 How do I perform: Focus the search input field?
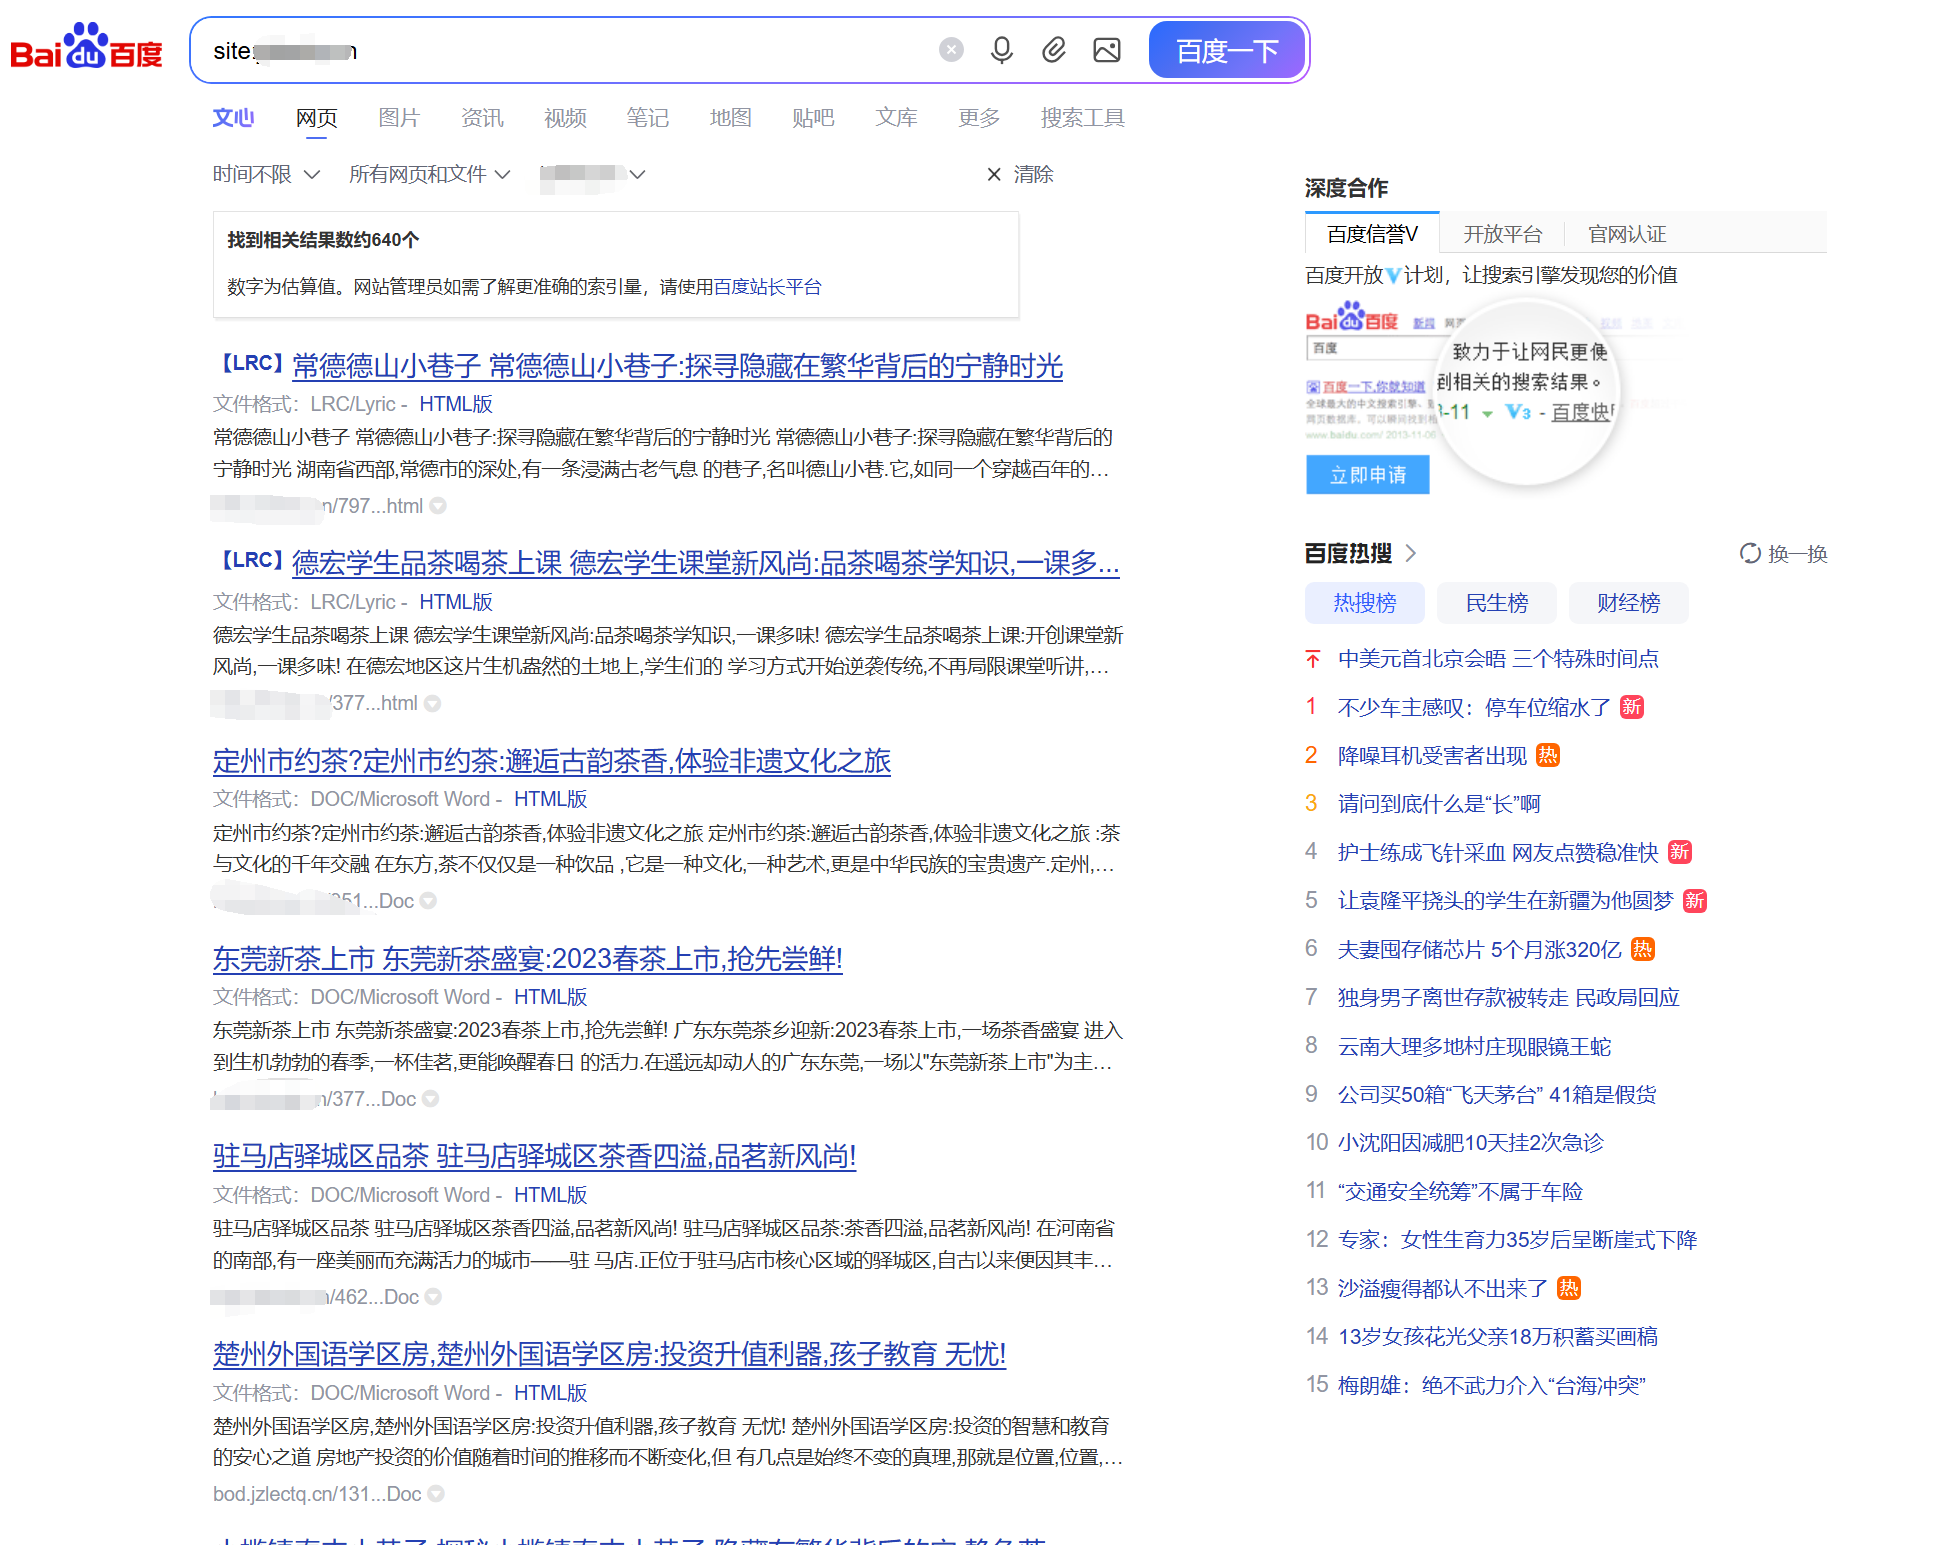(570, 50)
